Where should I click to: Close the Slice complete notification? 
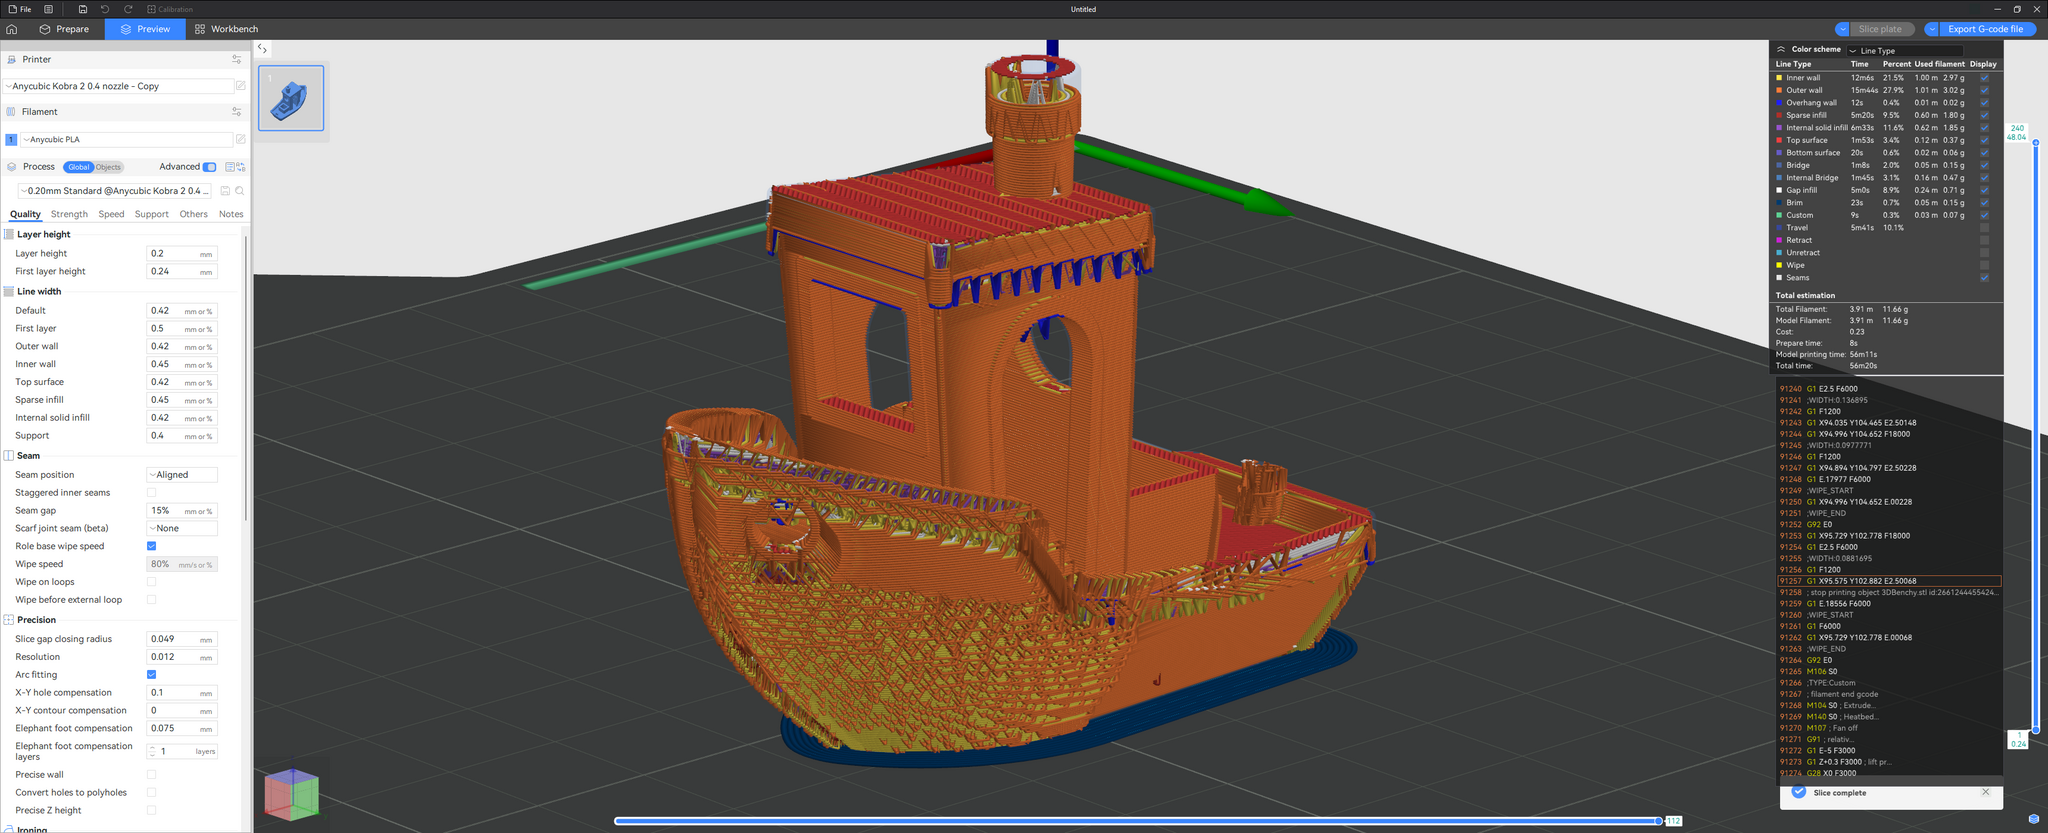click(x=1986, y=792)
